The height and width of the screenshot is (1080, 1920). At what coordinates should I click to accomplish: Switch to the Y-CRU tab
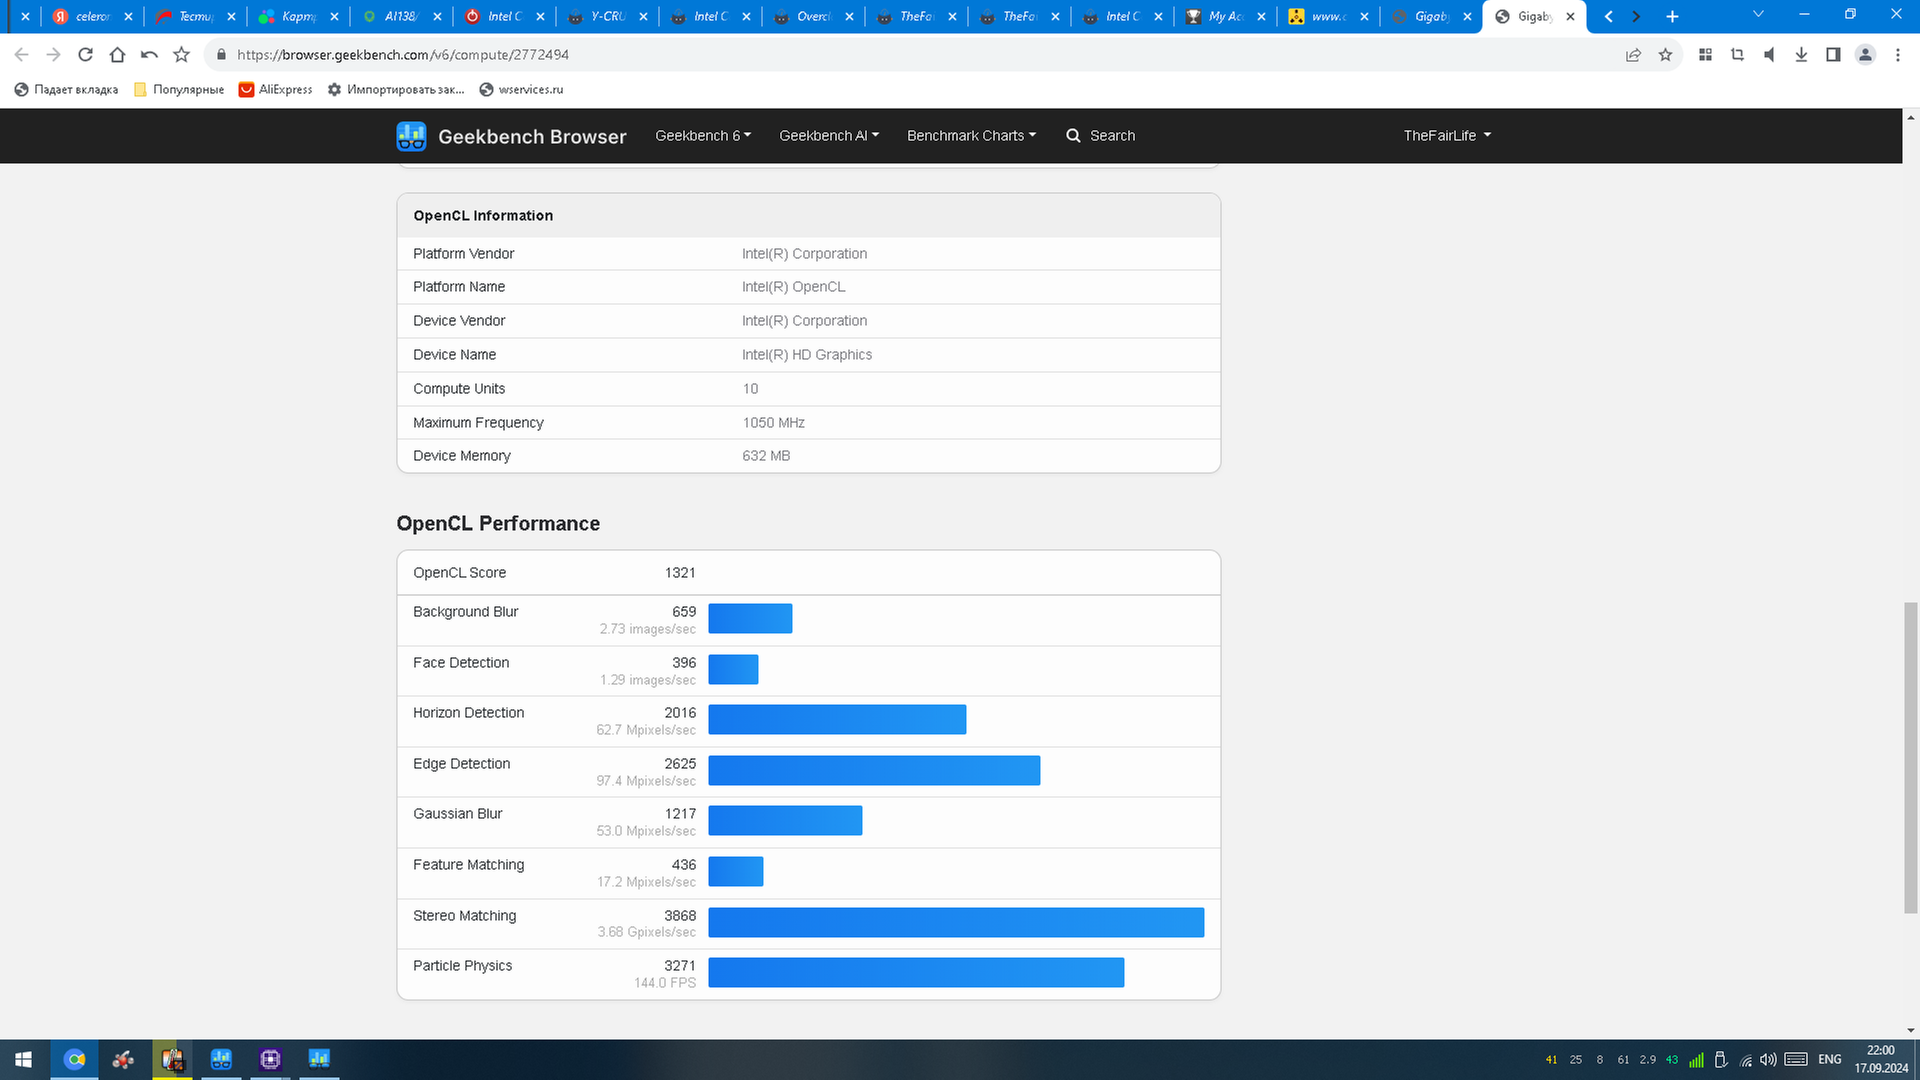607,16
